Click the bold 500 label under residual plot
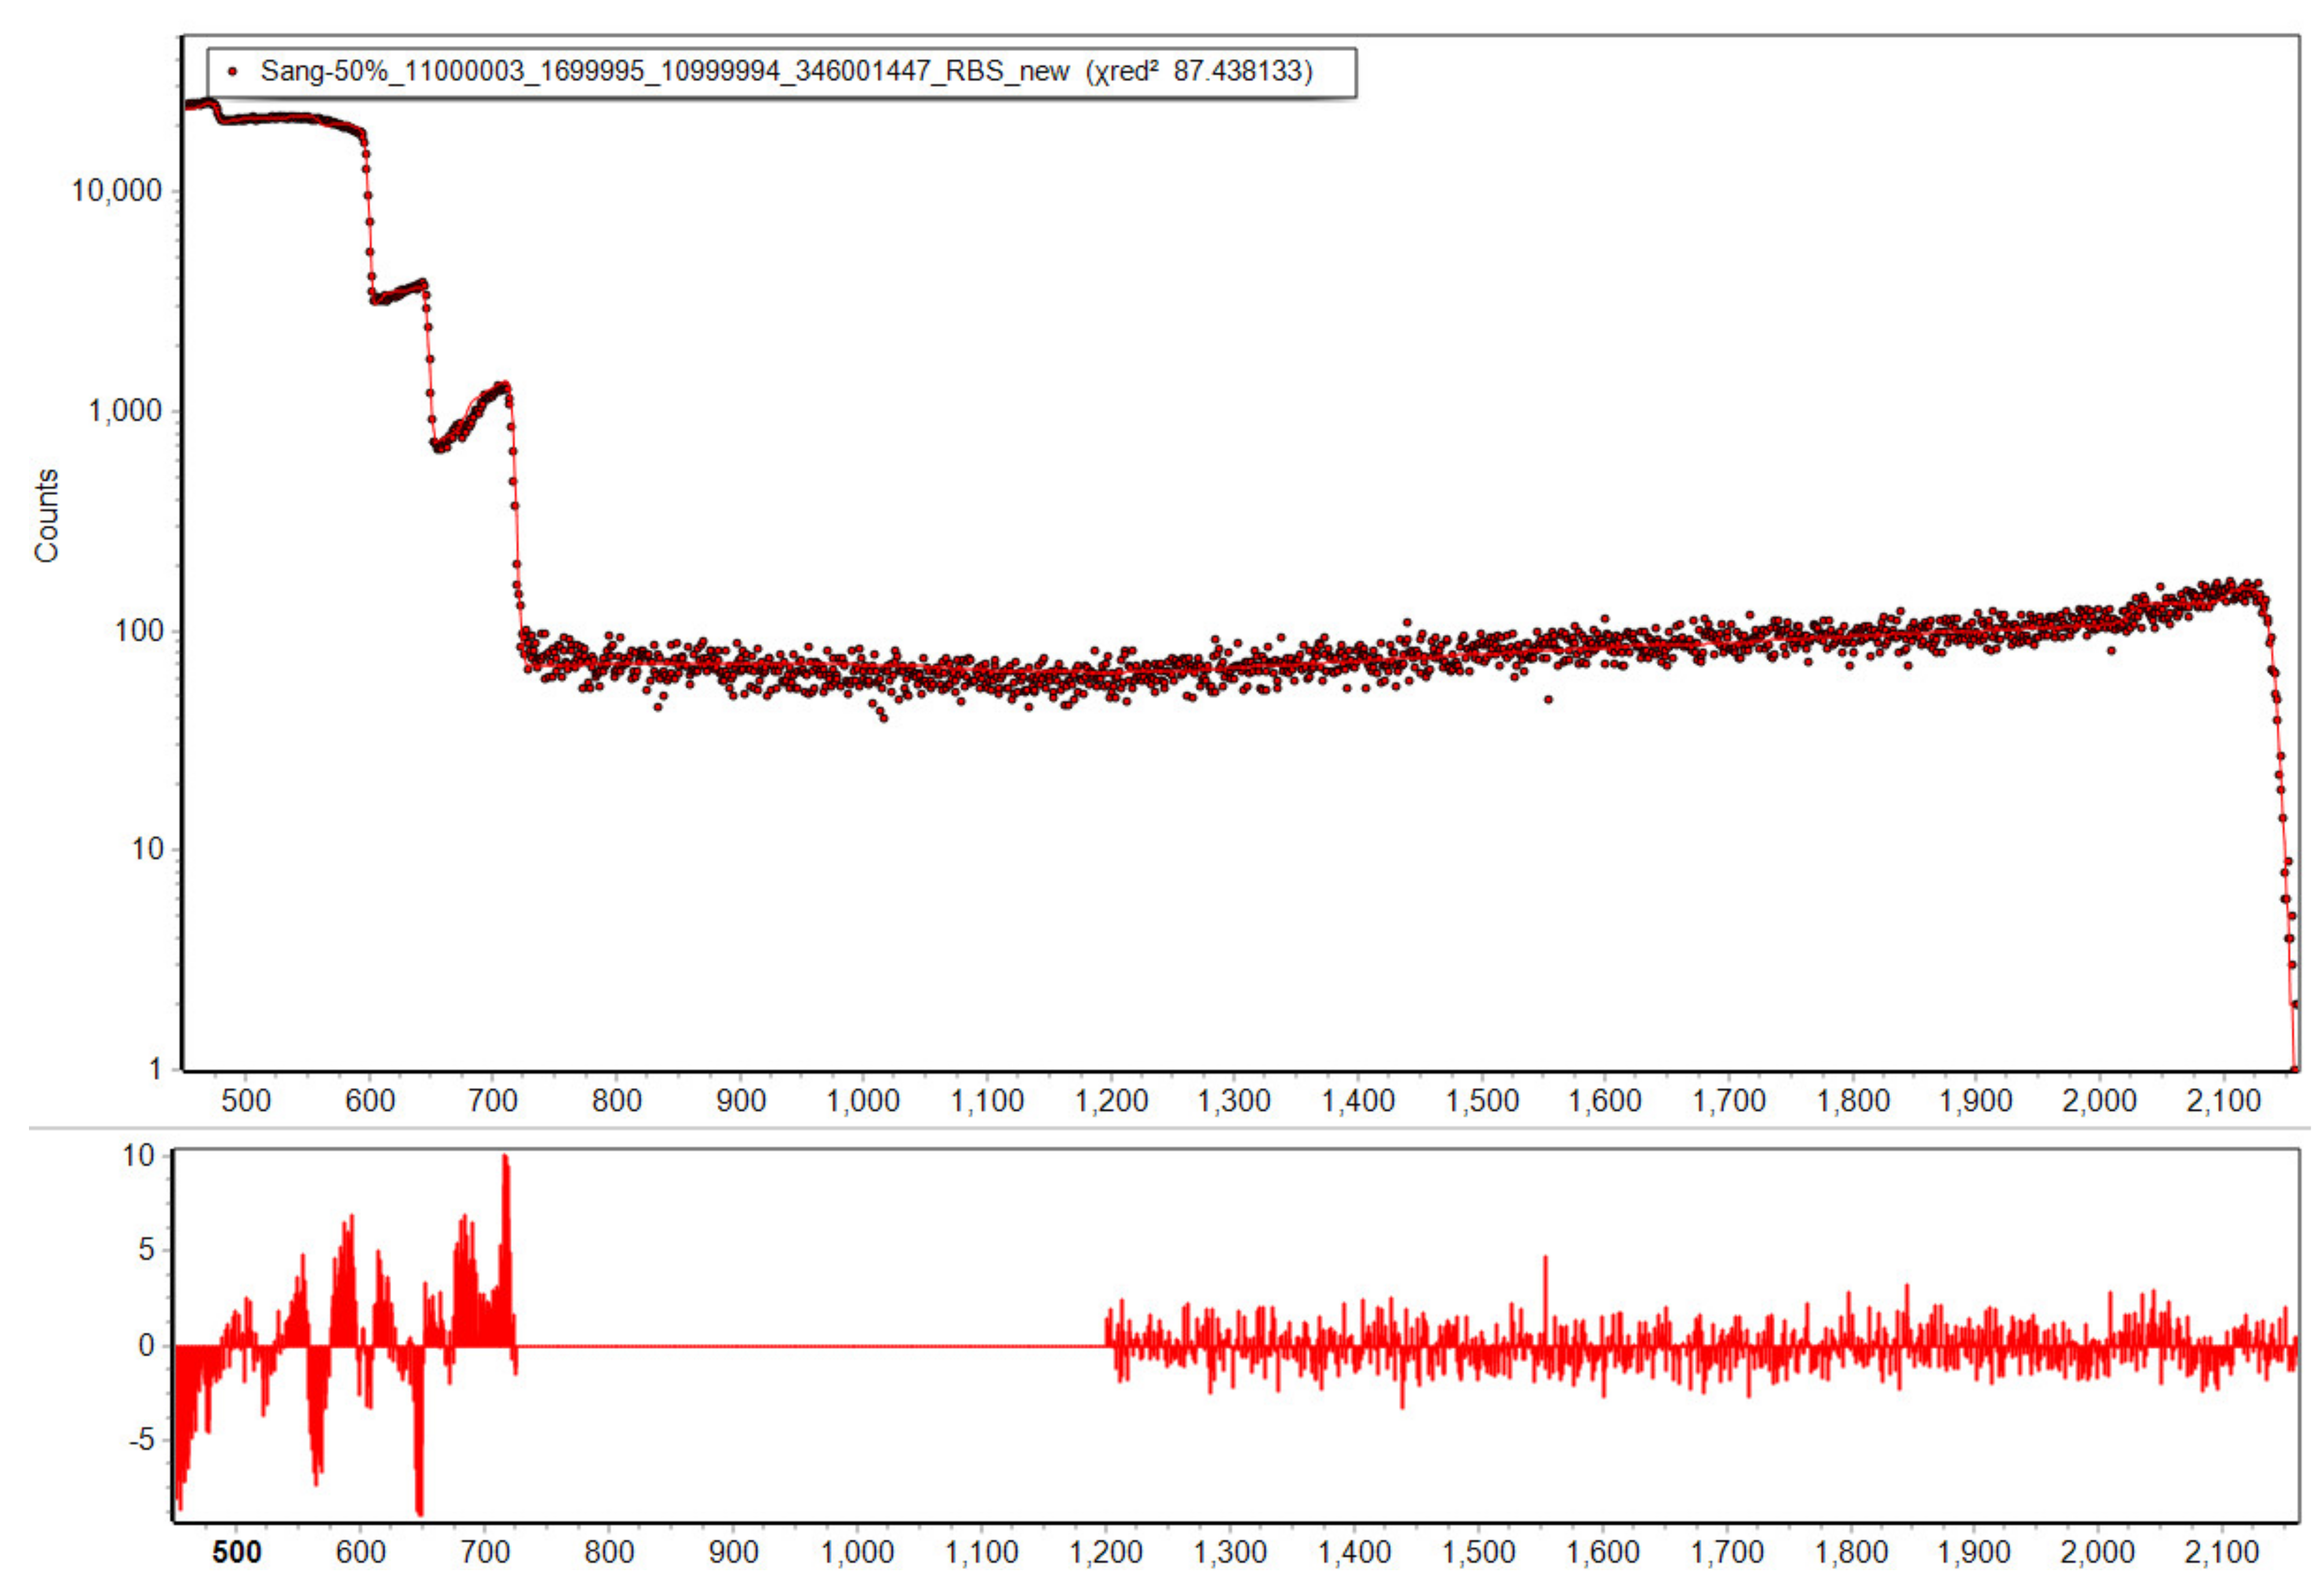The height and width of the screenshot is (1594, 2324). pos(236,1552)
